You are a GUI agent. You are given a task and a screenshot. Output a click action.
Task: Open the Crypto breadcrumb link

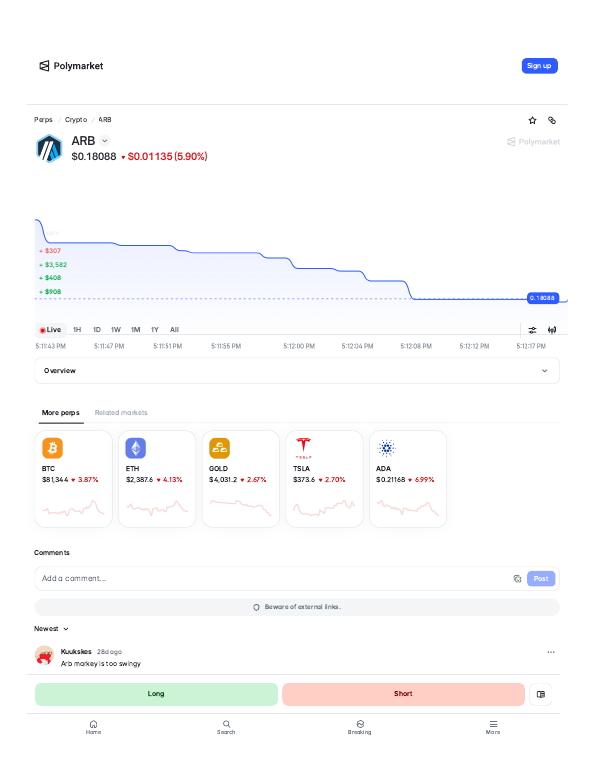76,120
